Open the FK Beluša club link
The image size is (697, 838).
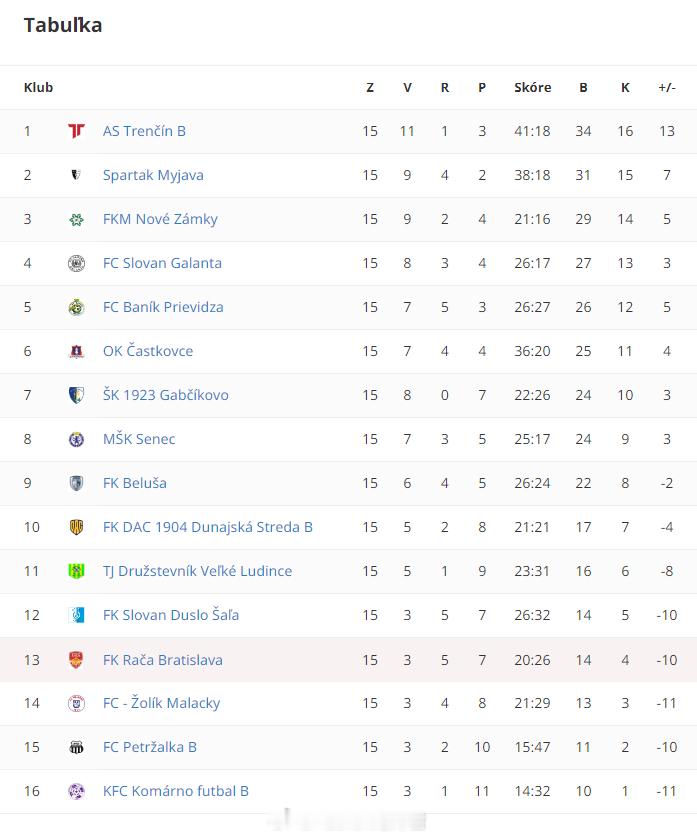coord(135,483)
